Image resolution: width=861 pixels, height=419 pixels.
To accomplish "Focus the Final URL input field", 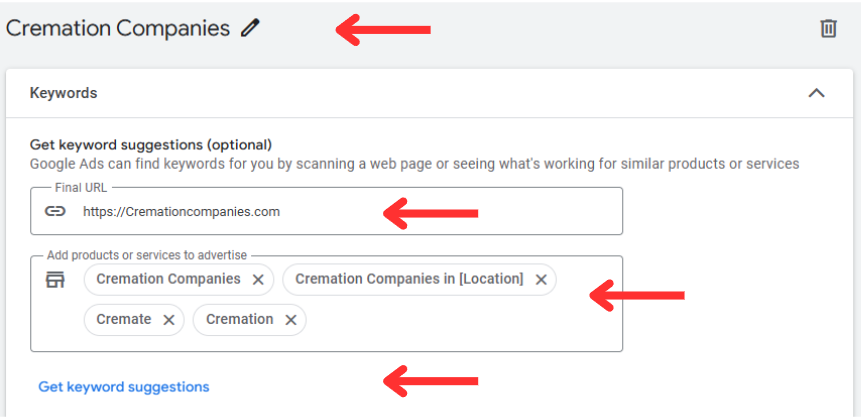I will tap(326, 211).
